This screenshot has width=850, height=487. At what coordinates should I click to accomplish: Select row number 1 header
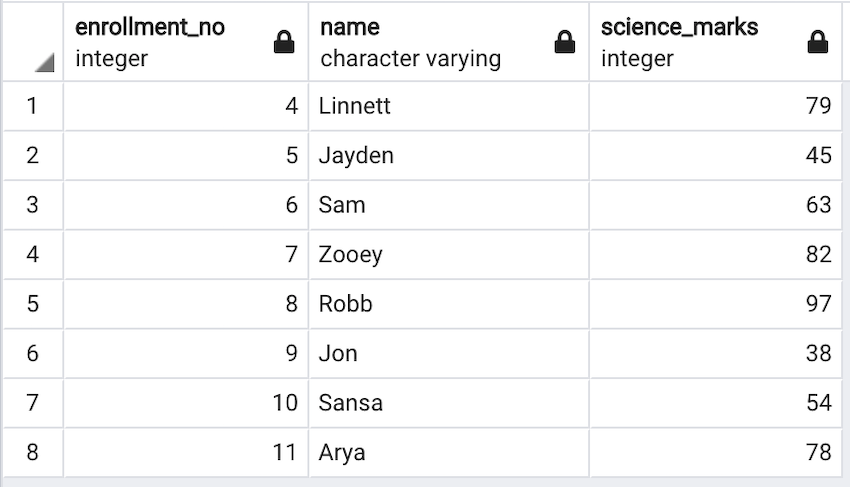point(32,105)
